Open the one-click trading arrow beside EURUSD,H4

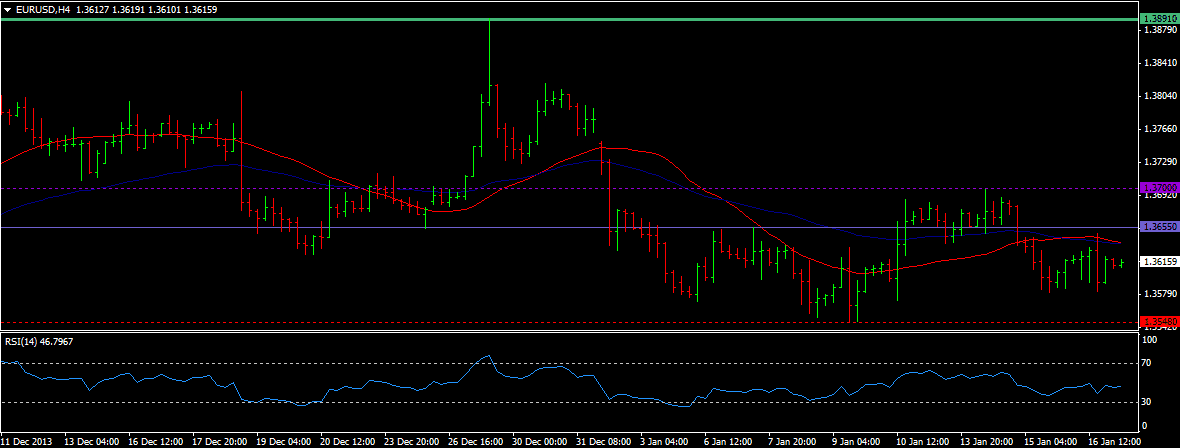point(8,9)
